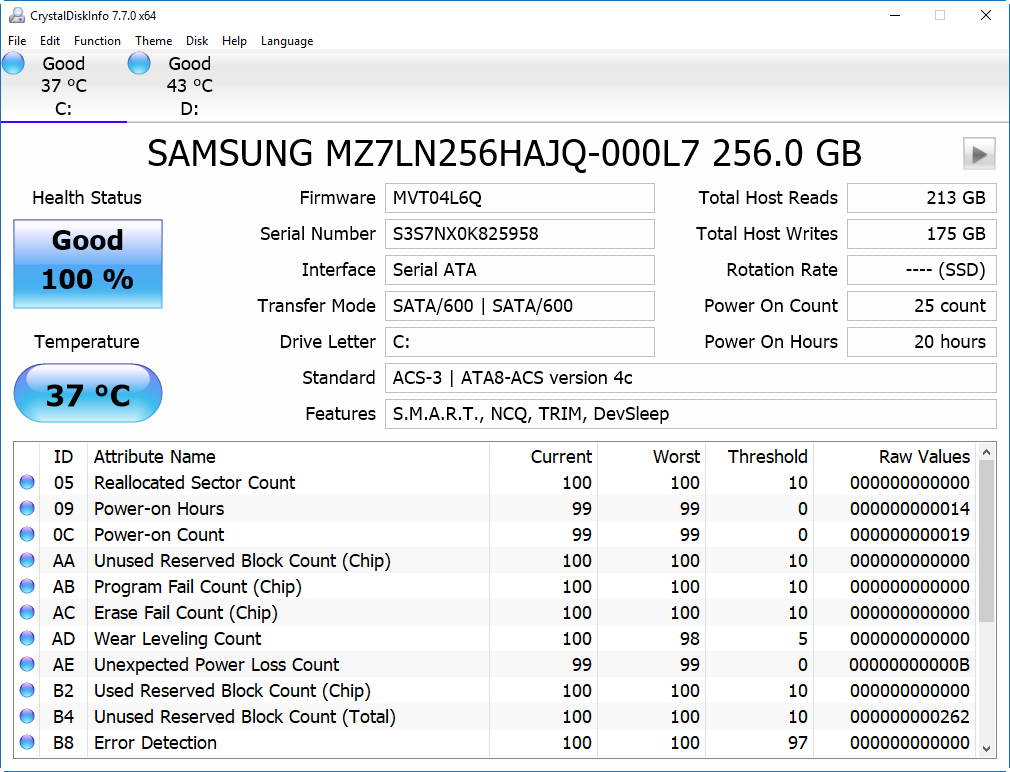Select the Reallocated Sector Count attribute name
This screenshot has width=1010, height=772.
(x=195, y=482)
